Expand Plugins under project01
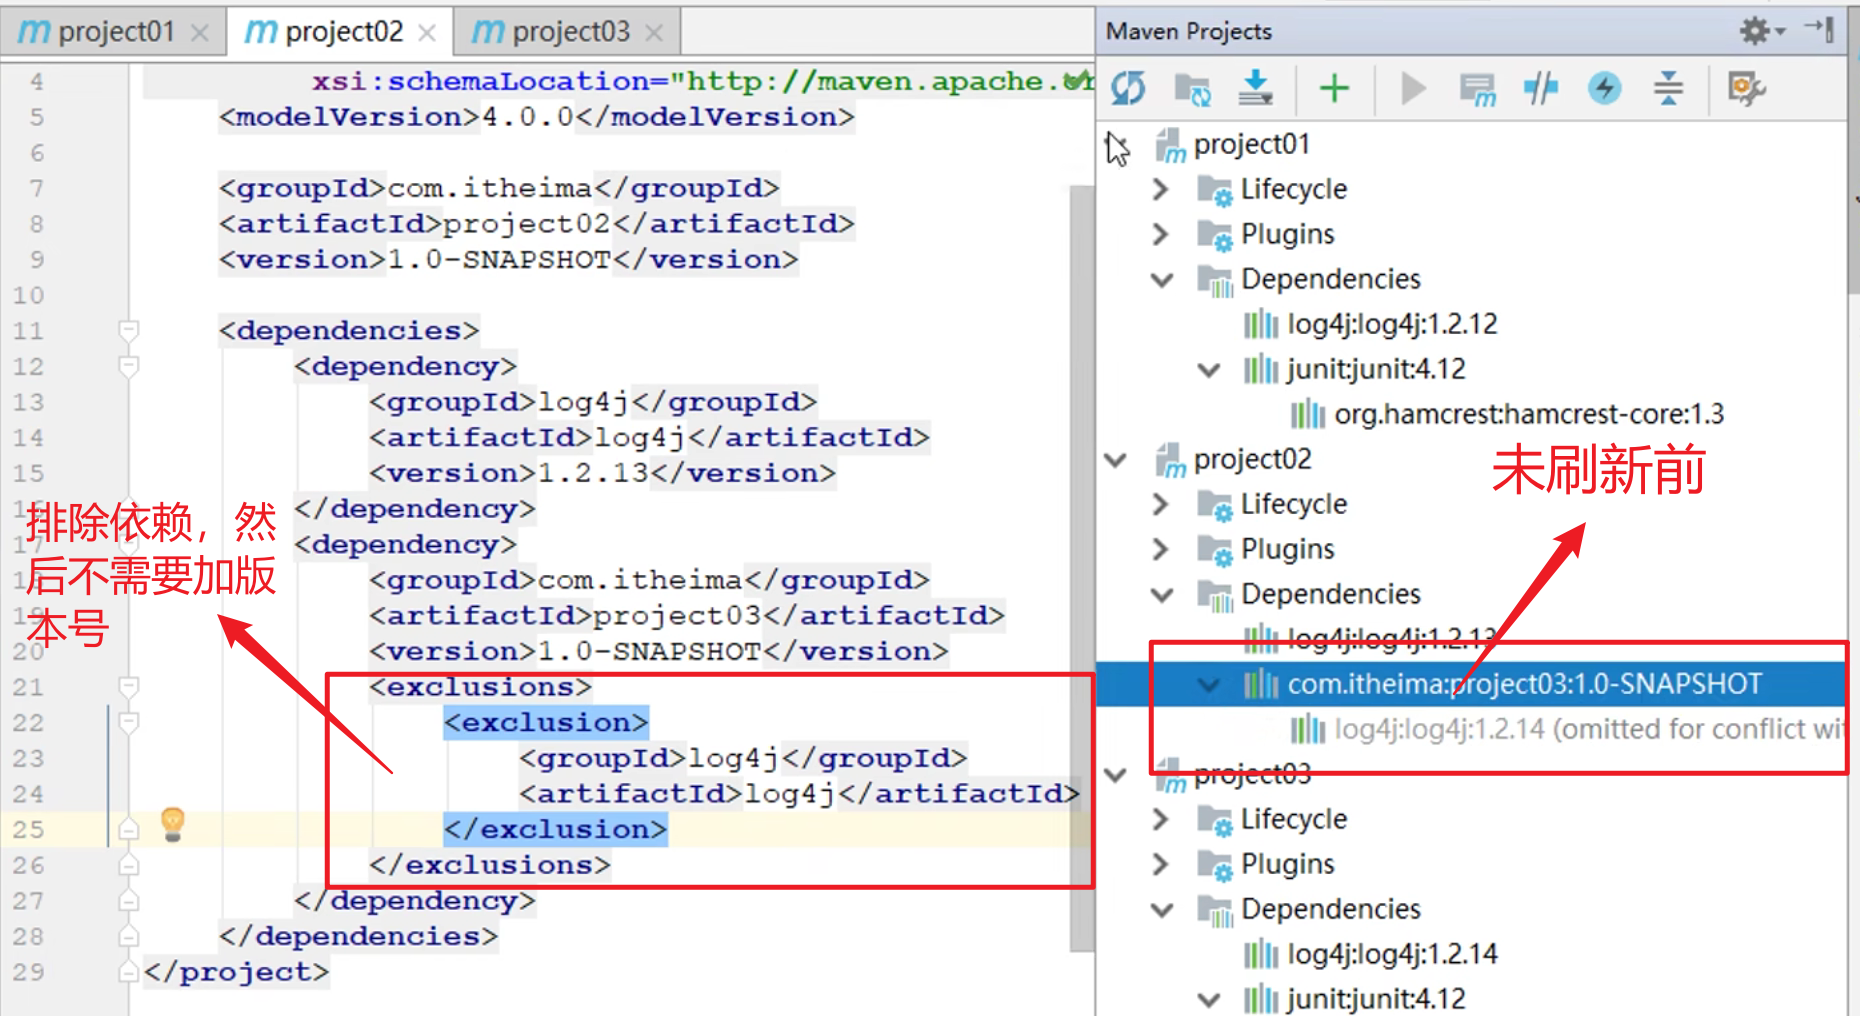This screenshot has width=1860, height=1016. [x=1160, y=233]
